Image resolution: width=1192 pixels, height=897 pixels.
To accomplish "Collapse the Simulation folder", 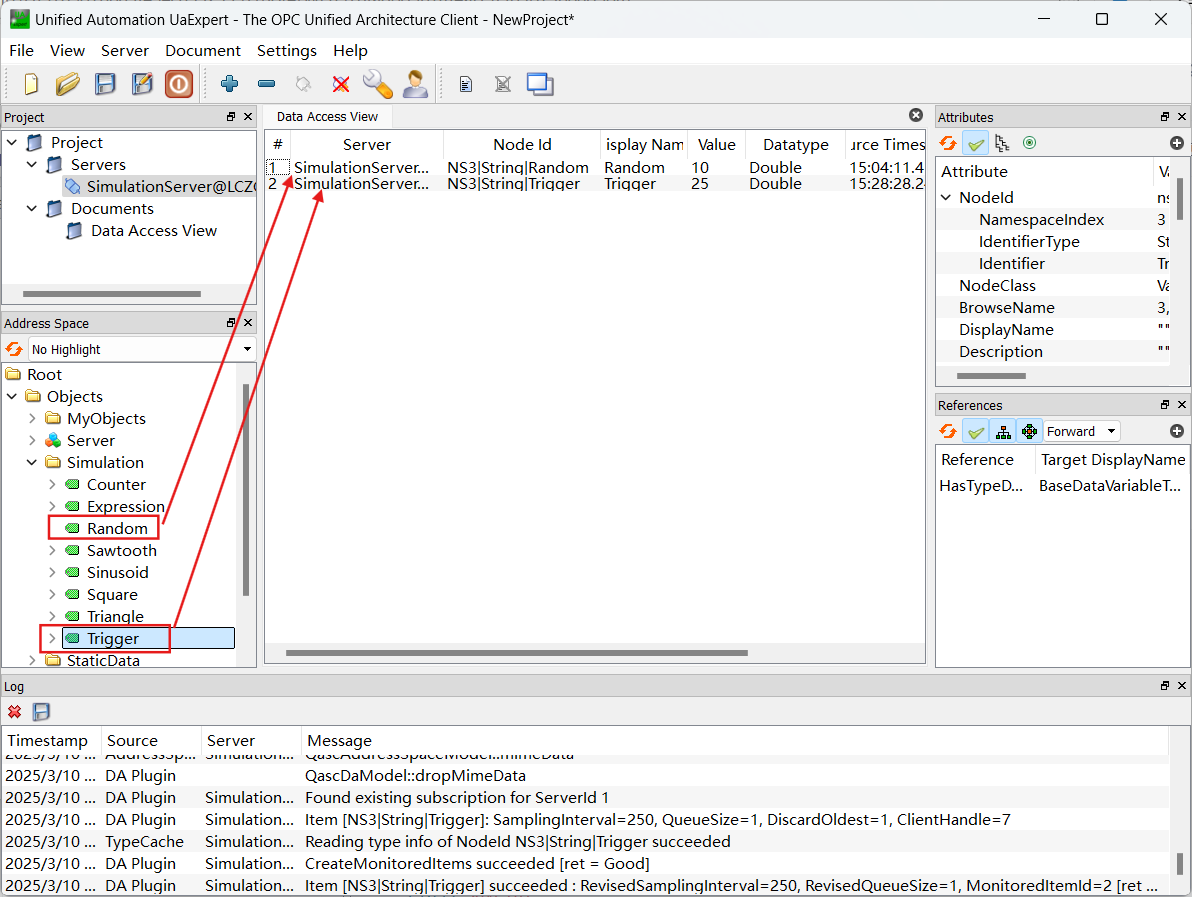I will 32,462.
